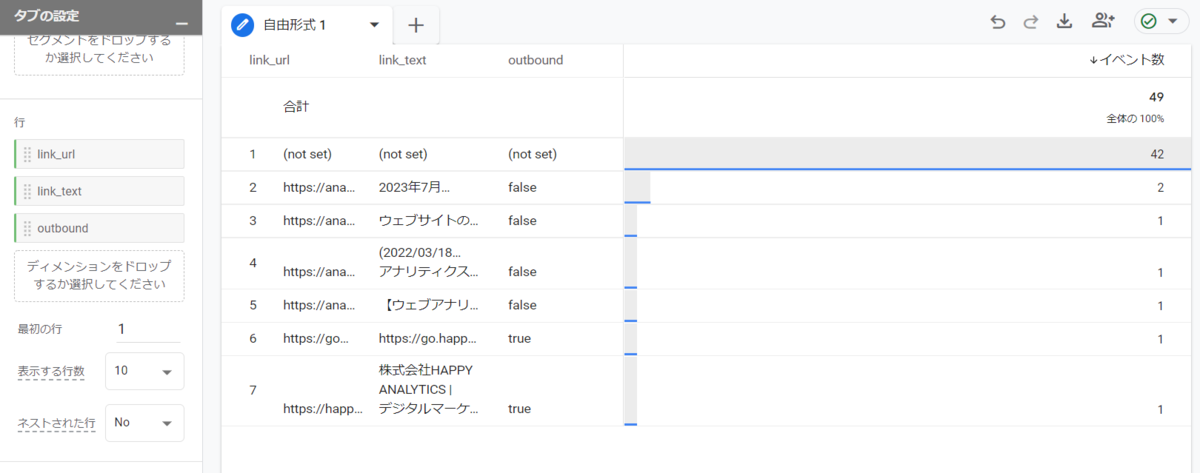Click the link_text cell ウェブサイトの…

coord(429,220)
